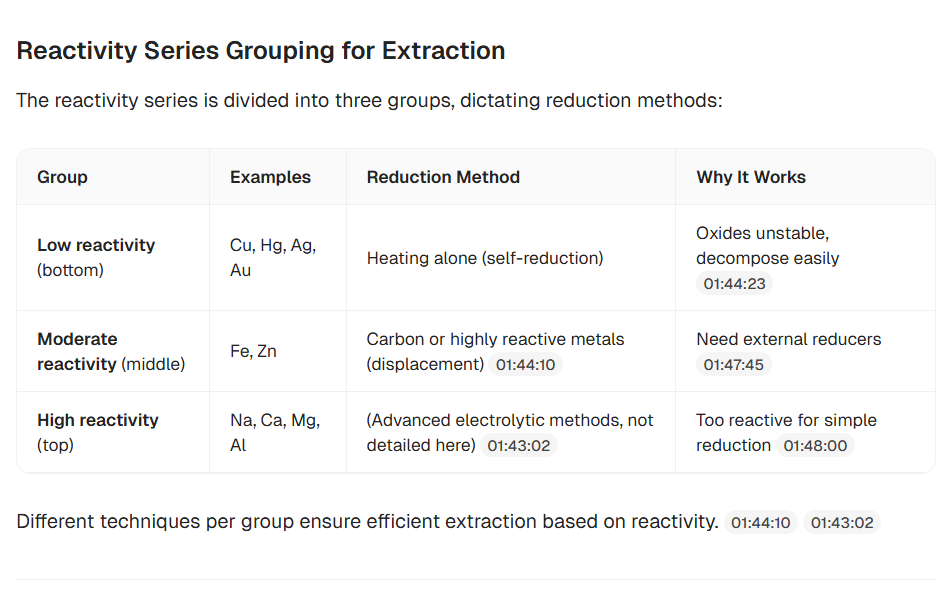The width and height of the screenshot is (948, 592).
Task: Click 01:43:02 chip after the summary sentence
Action: pos(842,522)
